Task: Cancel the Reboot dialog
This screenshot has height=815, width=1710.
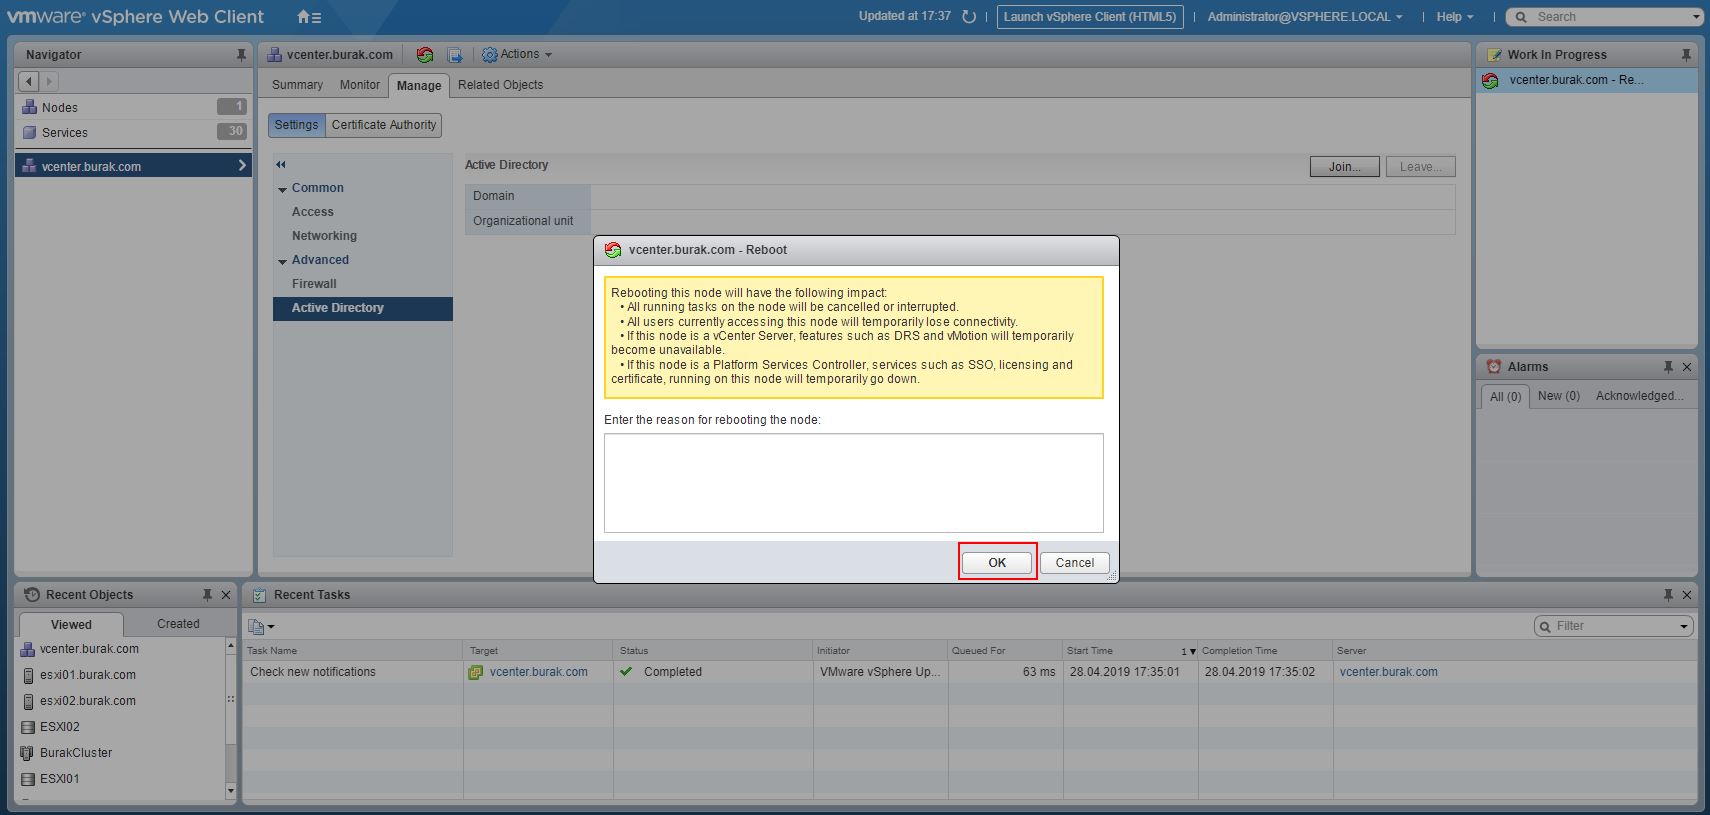Action: pos(1075,563)
